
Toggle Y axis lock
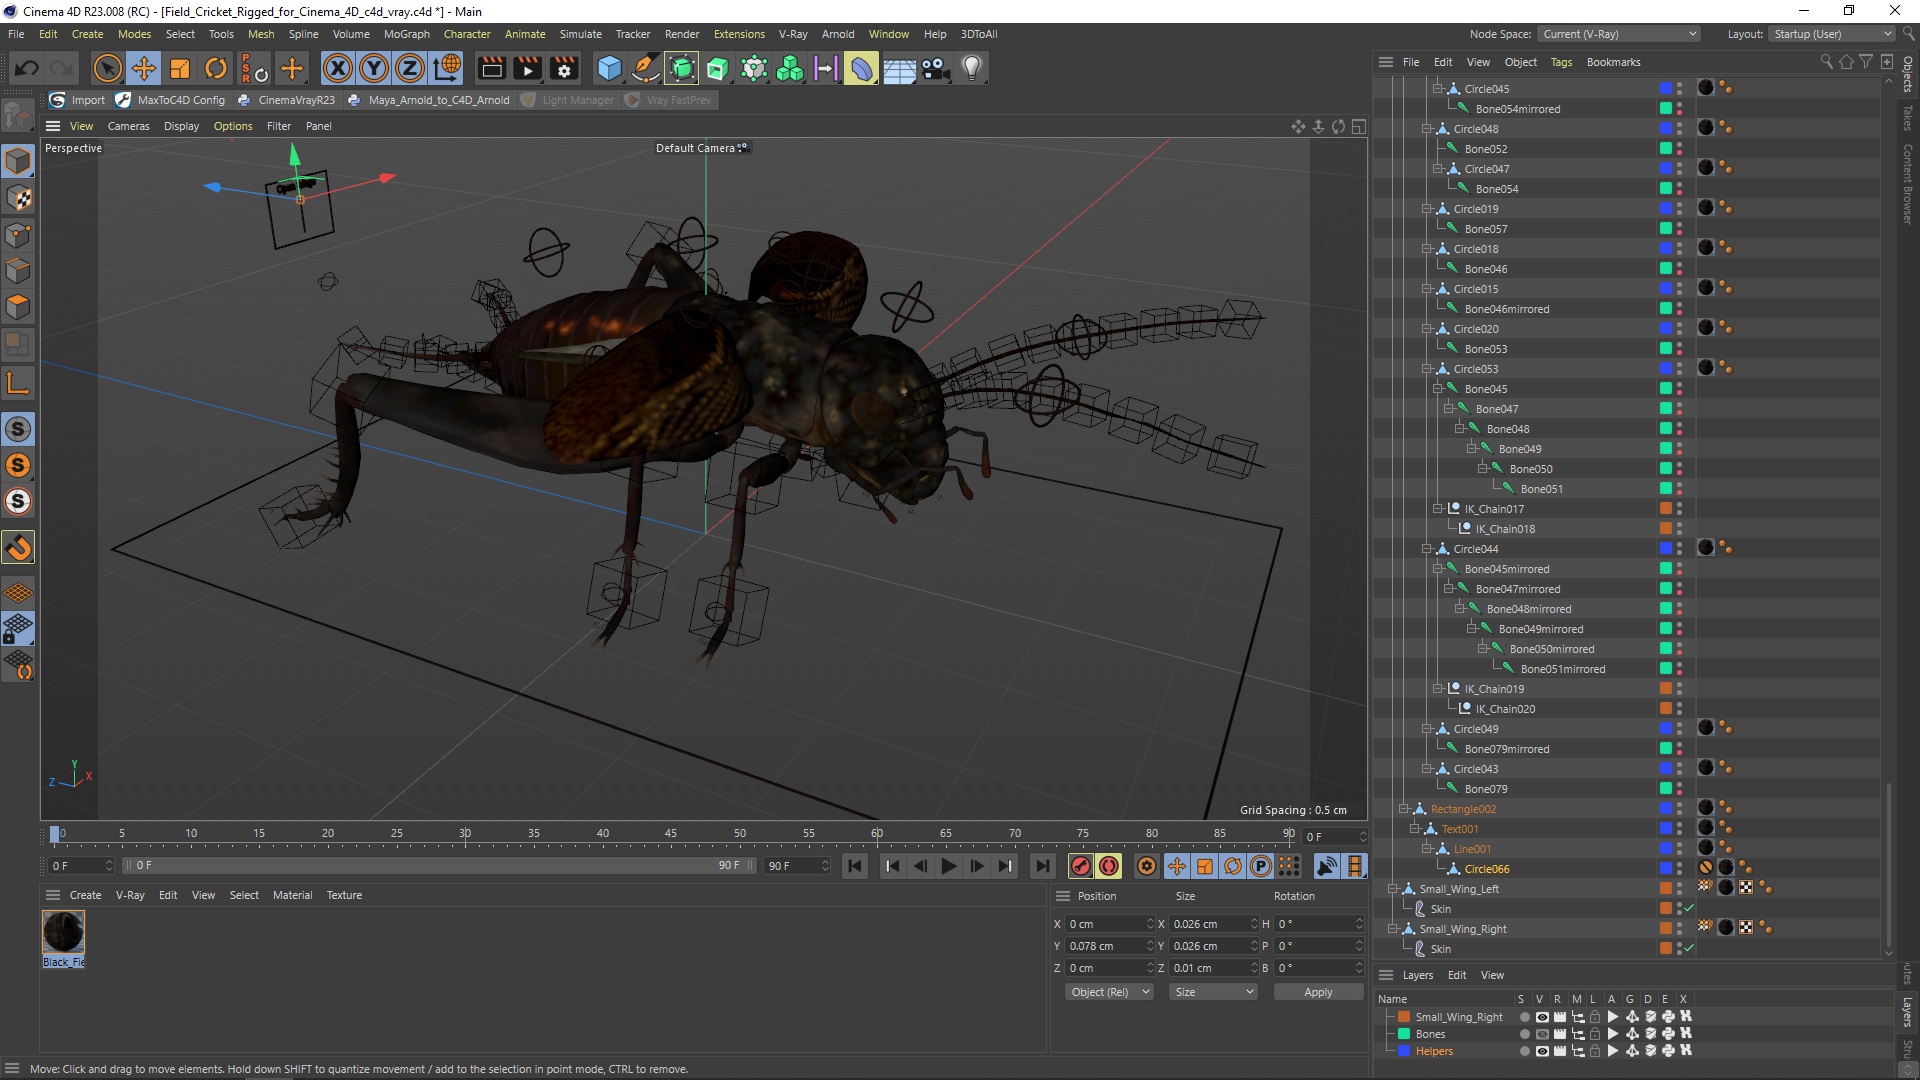(374, 68)
